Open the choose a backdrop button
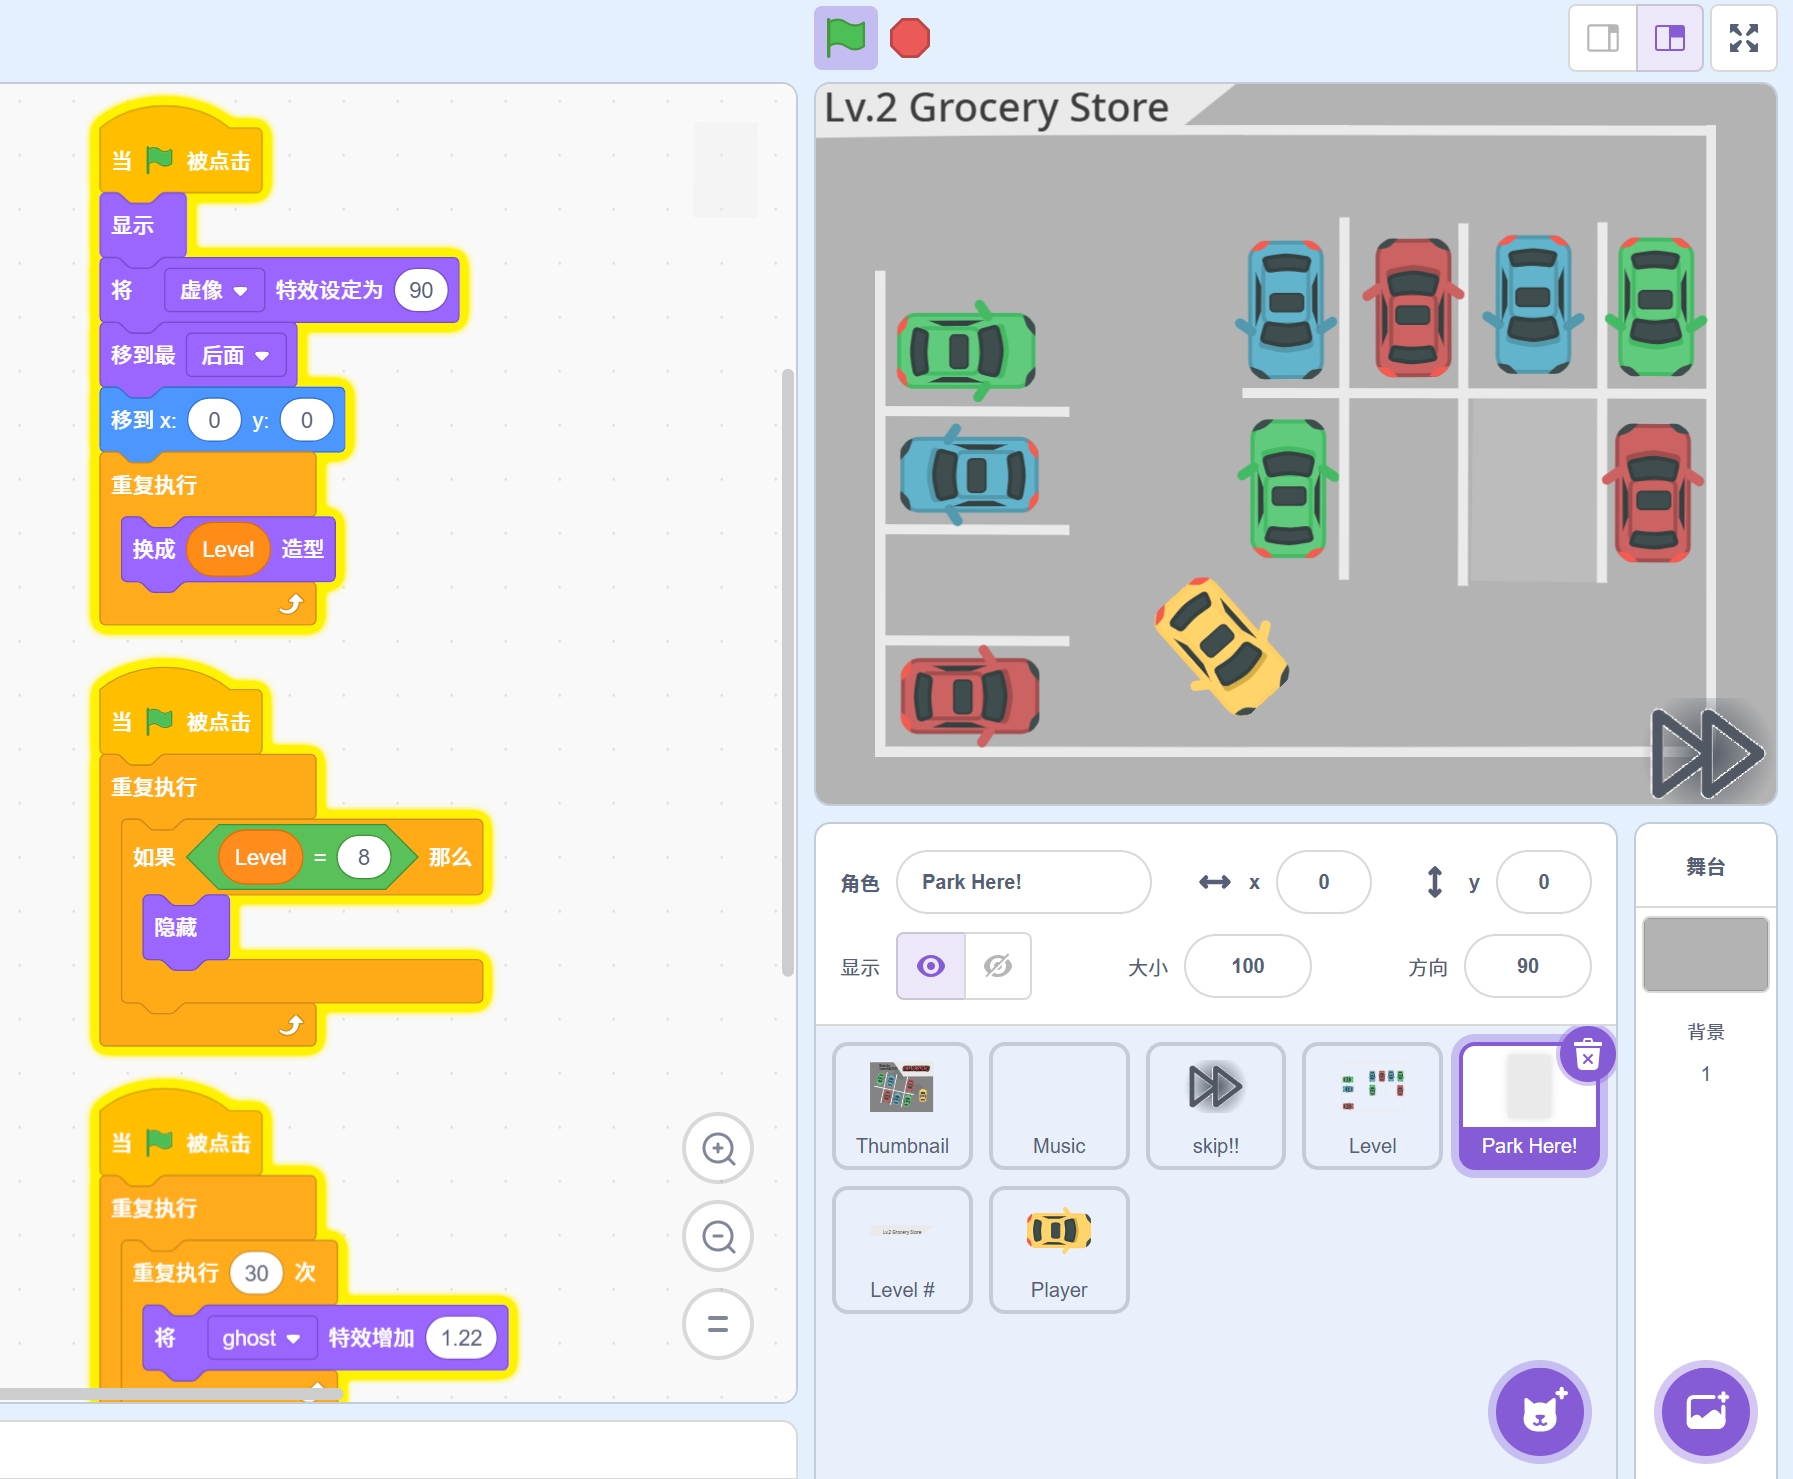The image size is (1793, 1479). tap(1705, 1411)
